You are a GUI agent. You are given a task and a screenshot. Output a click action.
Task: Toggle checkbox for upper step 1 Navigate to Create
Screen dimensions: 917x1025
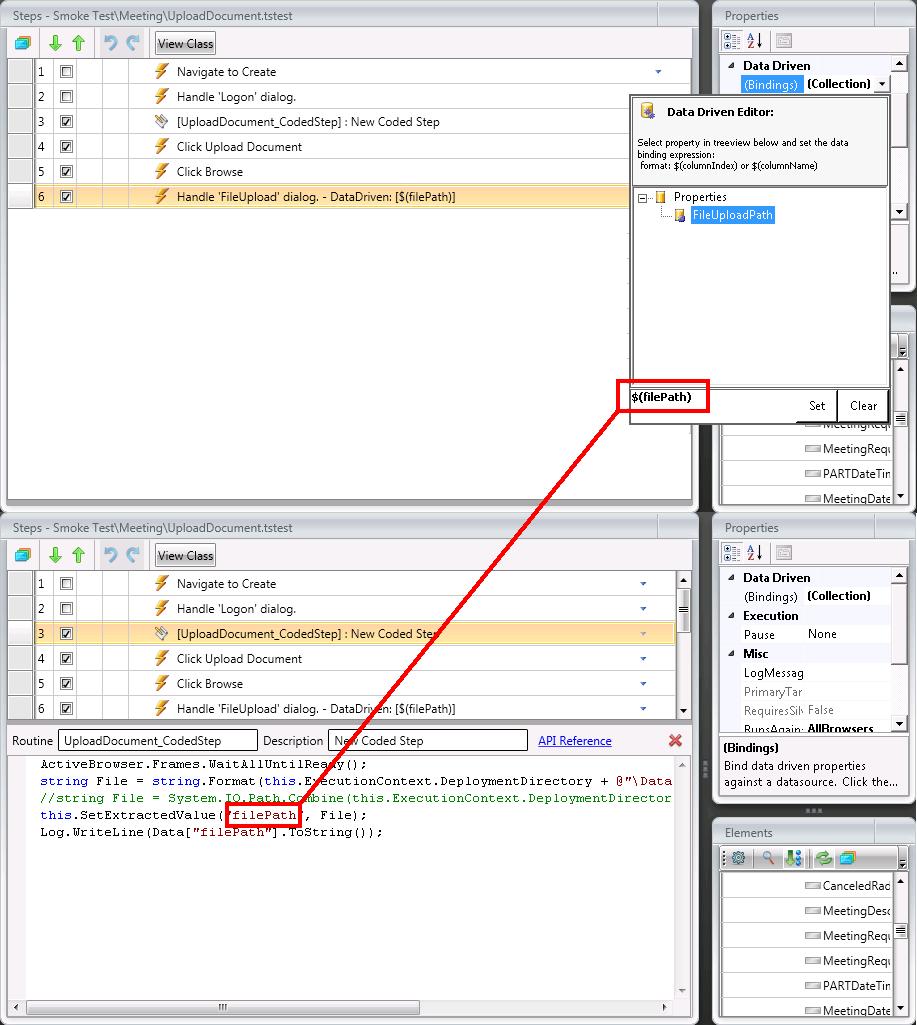coord(66,72)
